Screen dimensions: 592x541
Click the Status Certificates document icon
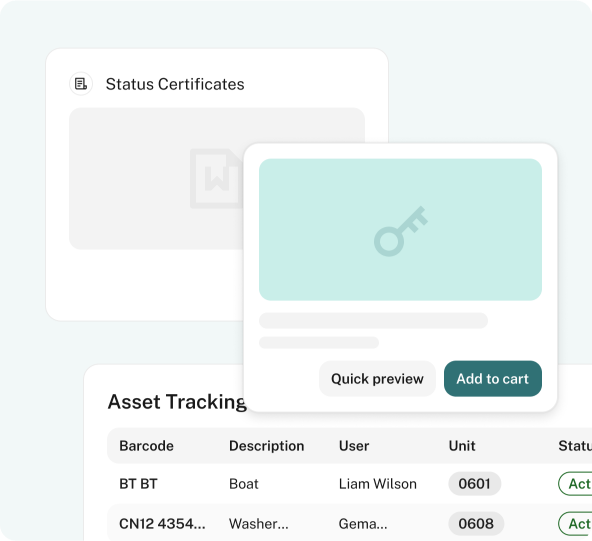pos(81,83)
